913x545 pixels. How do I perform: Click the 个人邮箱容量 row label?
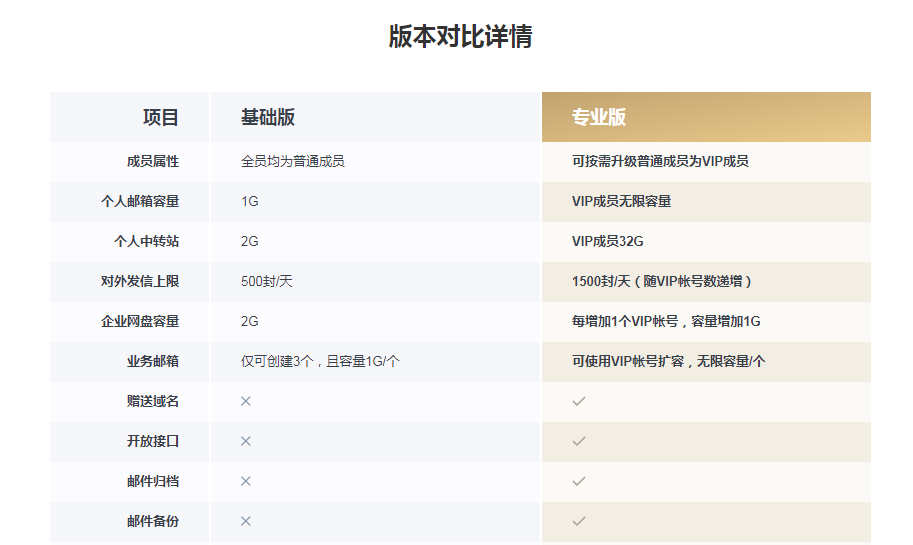[140, 201]
